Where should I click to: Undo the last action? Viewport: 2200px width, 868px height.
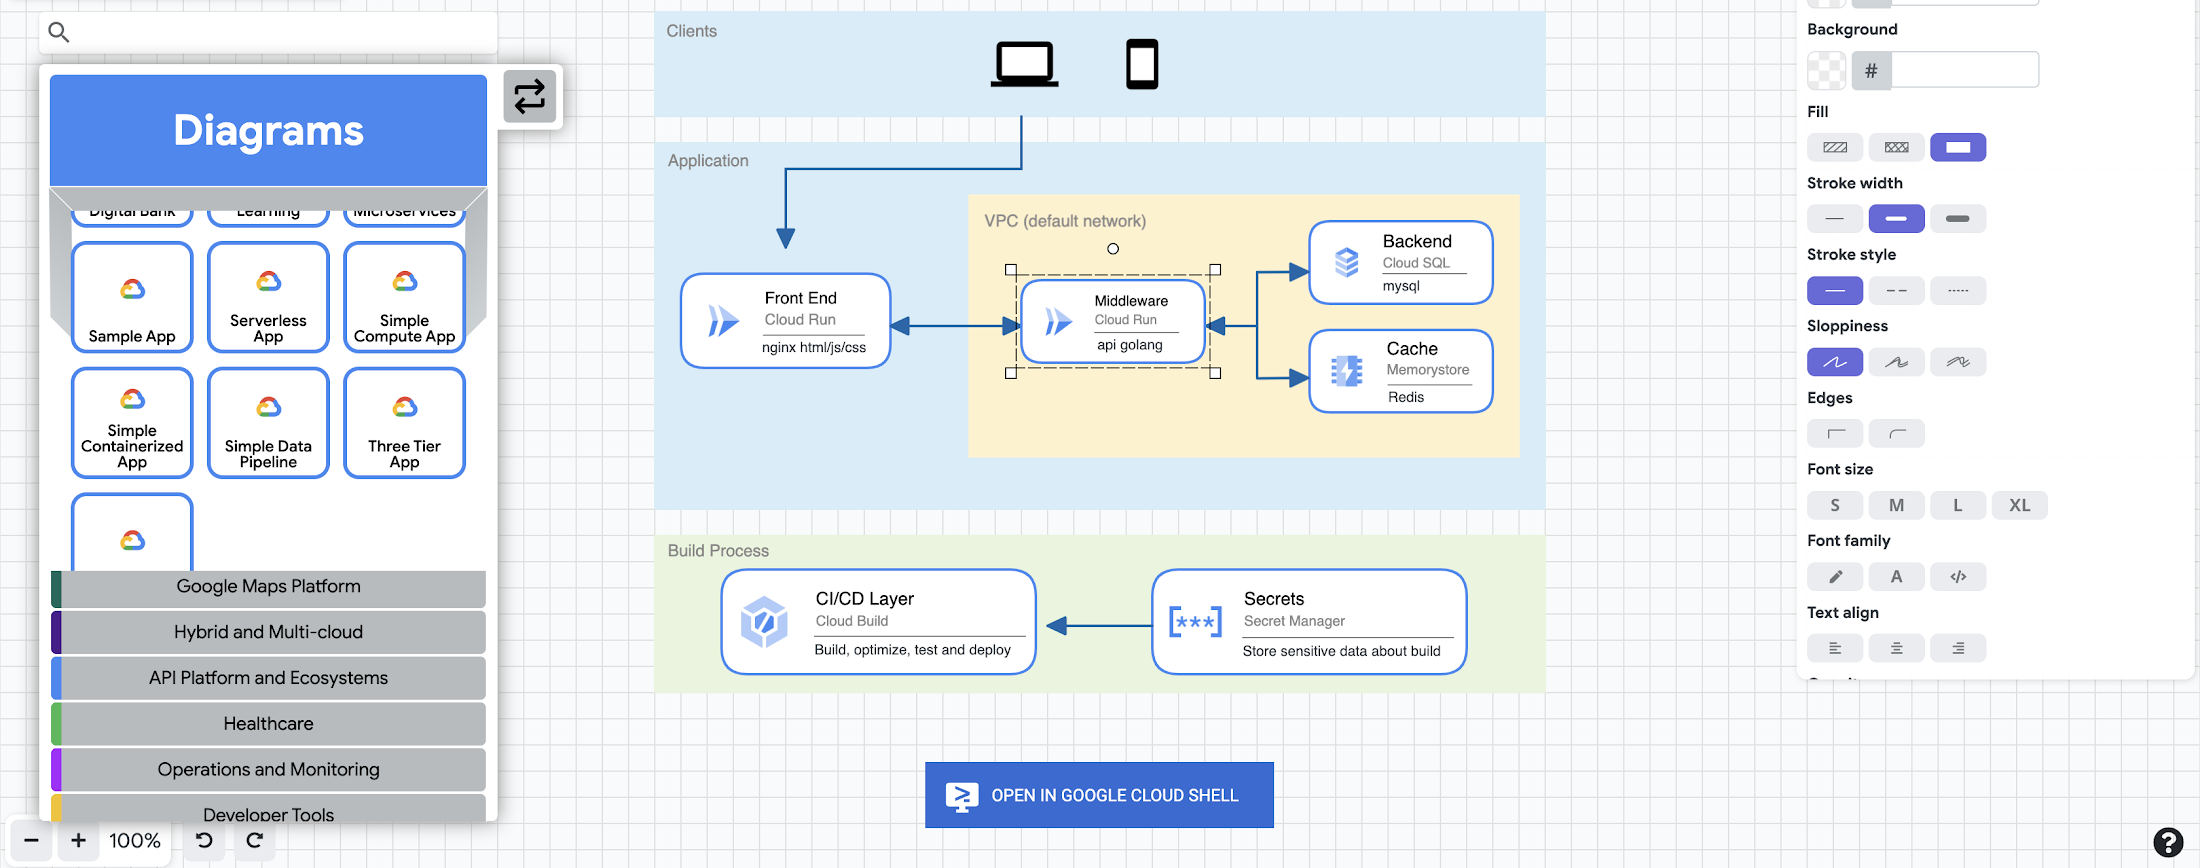point(204,841)
